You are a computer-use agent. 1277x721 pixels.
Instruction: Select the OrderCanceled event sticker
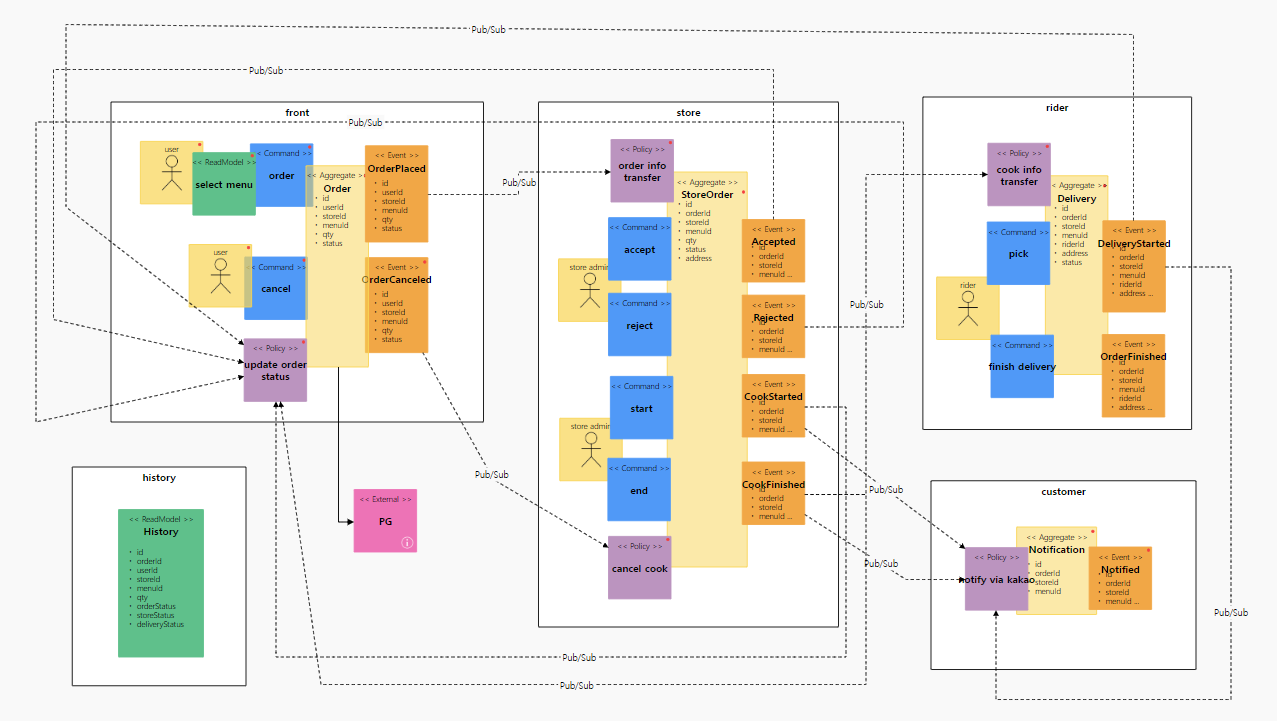396,305
